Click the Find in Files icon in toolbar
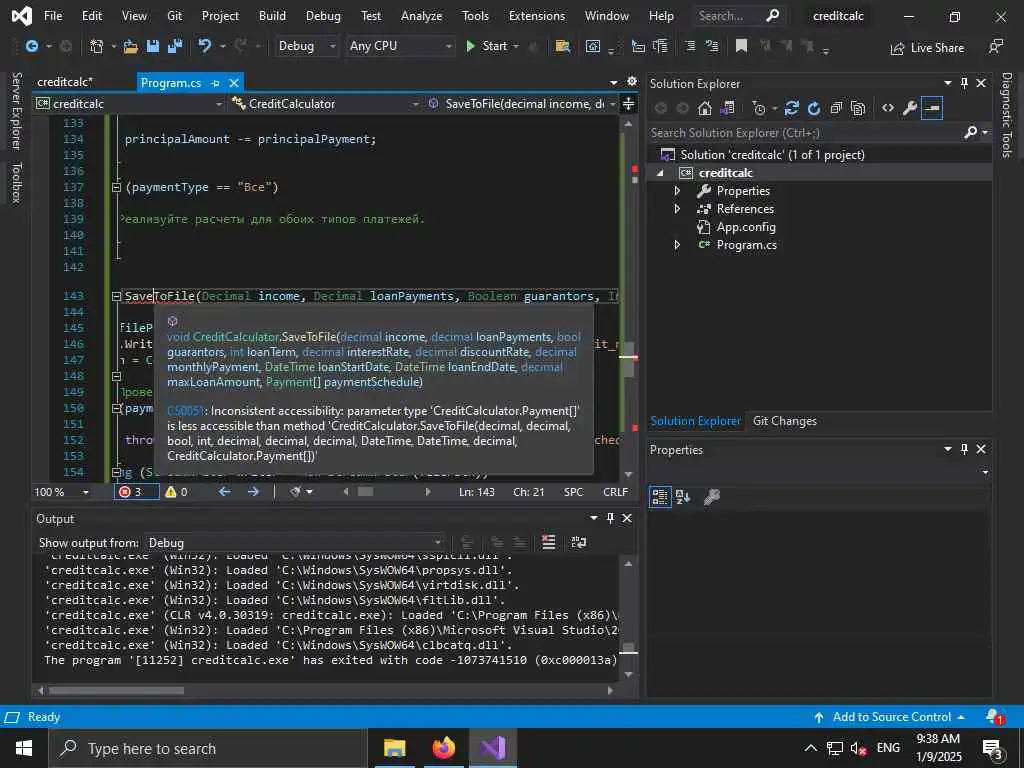This screenshot has width=1024, height=768. tap(562, 46)
